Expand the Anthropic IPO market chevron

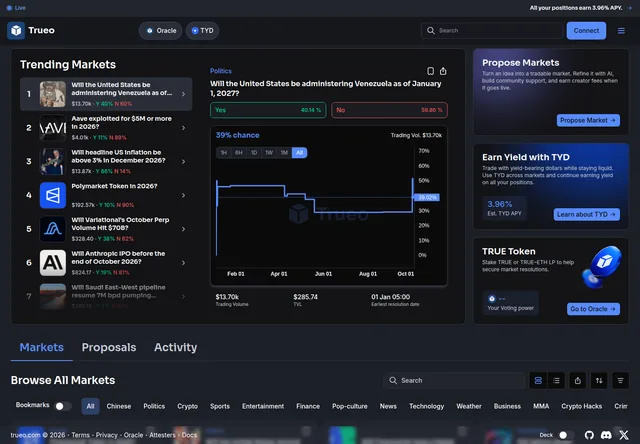pos(183,263)
